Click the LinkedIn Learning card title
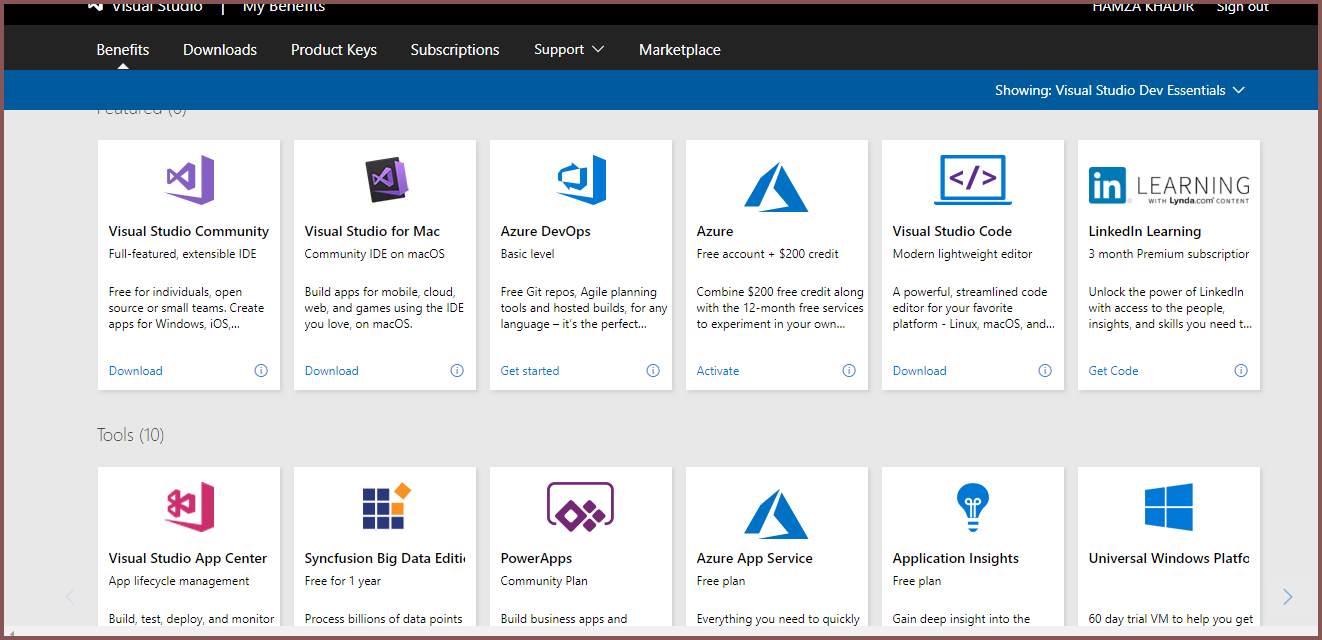Viewport: 1322px width, 640px height. [x=1145, y=231]
